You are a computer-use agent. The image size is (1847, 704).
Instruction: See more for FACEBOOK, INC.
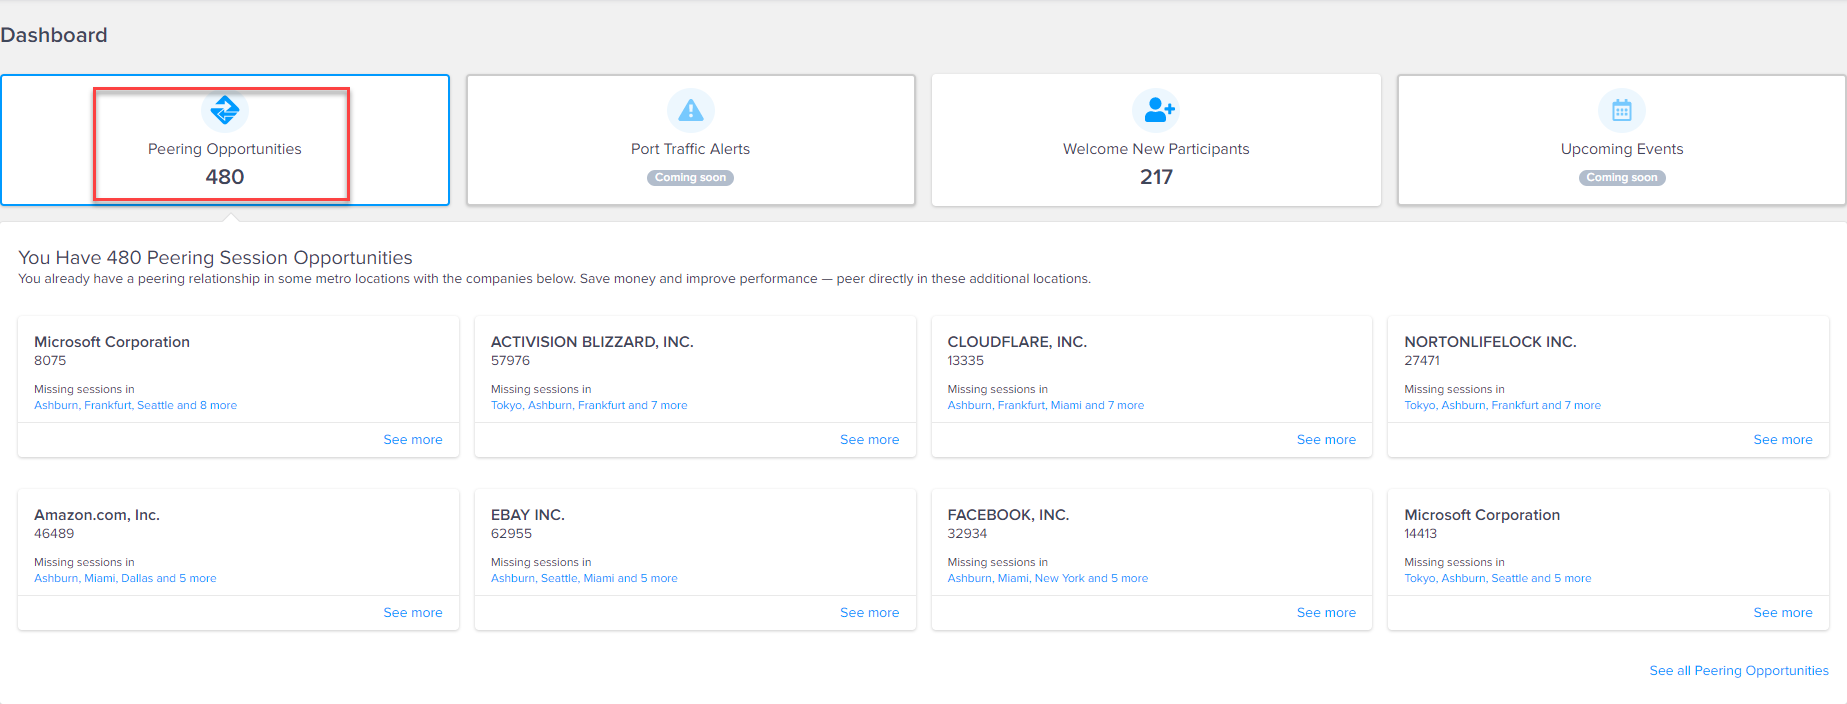(1326, 613)
